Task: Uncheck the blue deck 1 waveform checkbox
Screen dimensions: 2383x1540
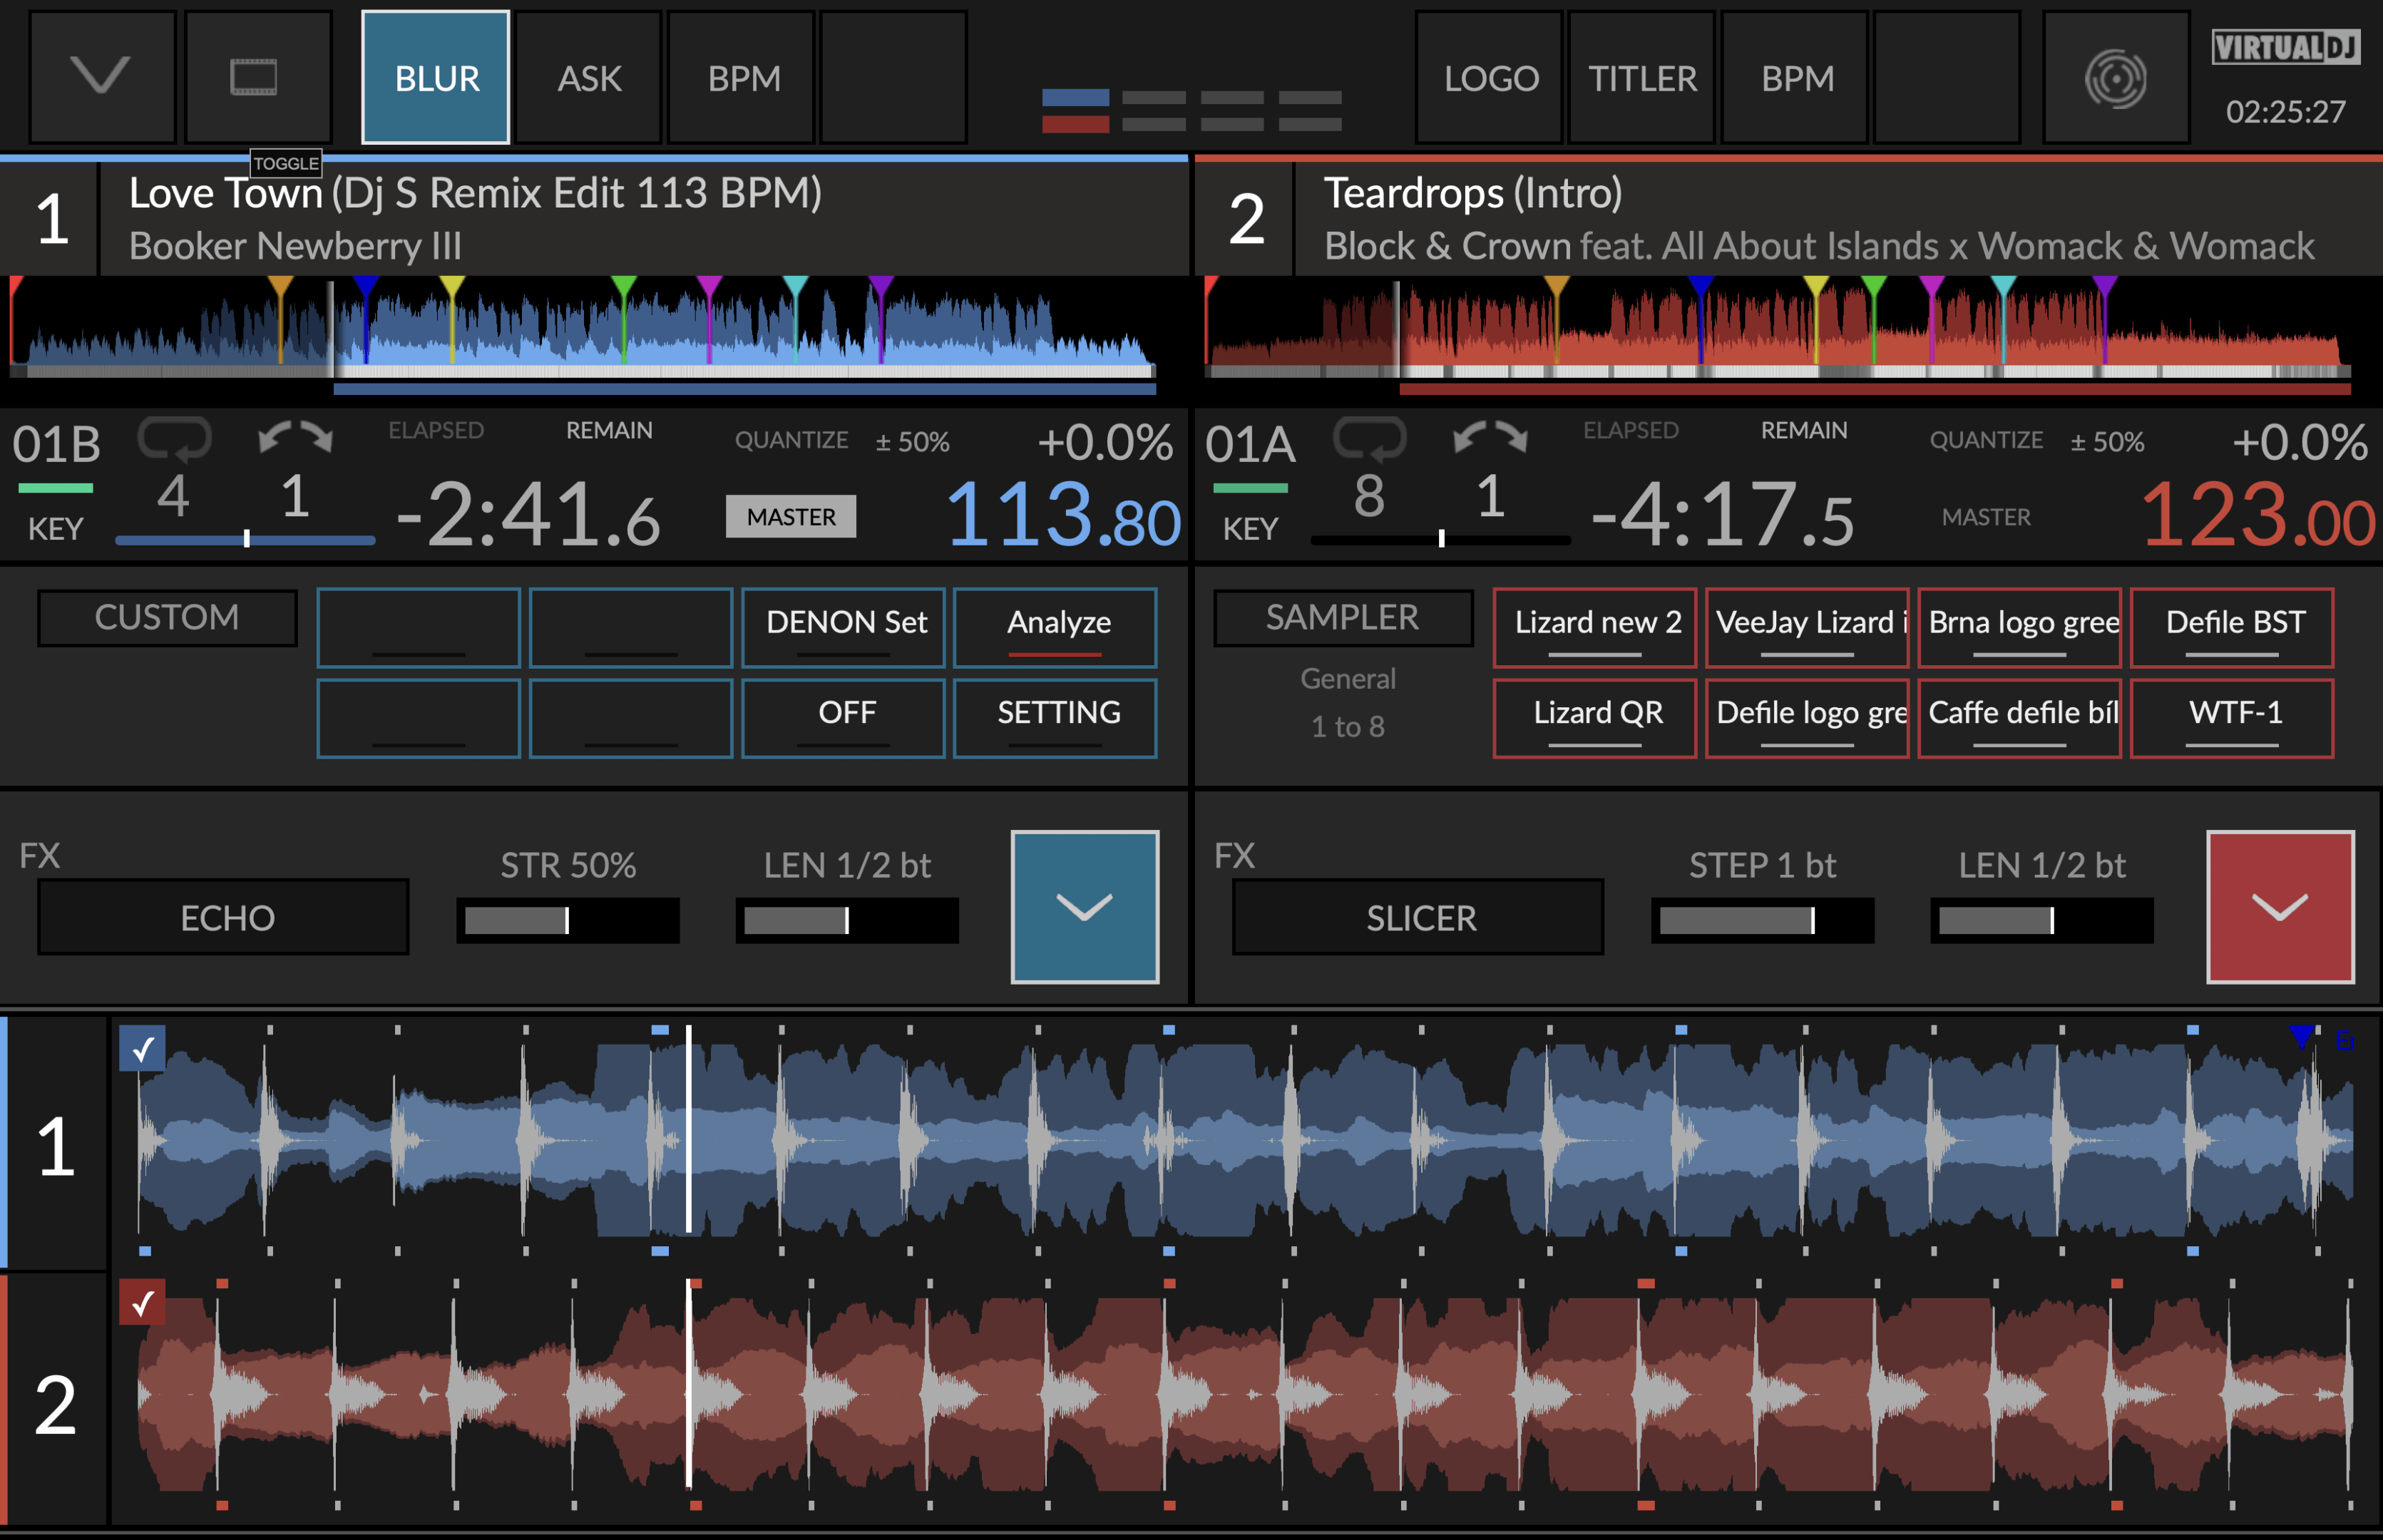Action: (x=142, y=1048)
